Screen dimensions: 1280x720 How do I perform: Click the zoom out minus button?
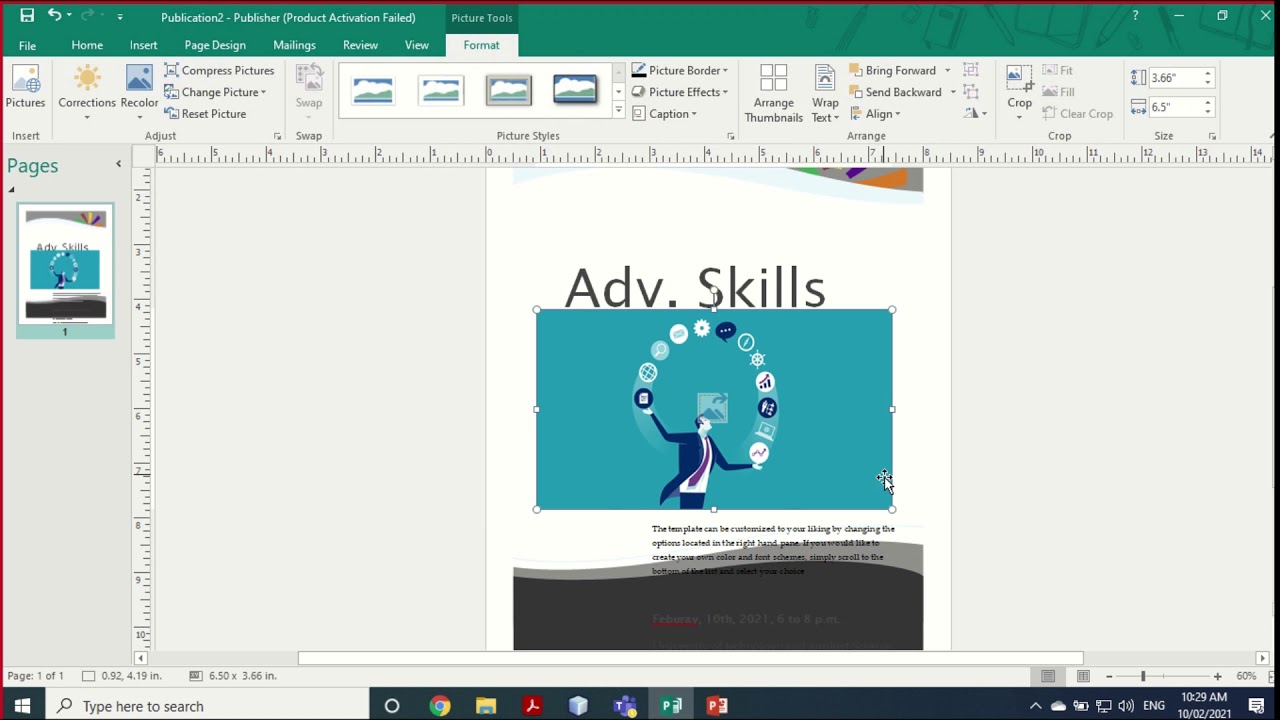pos(1109,676)
